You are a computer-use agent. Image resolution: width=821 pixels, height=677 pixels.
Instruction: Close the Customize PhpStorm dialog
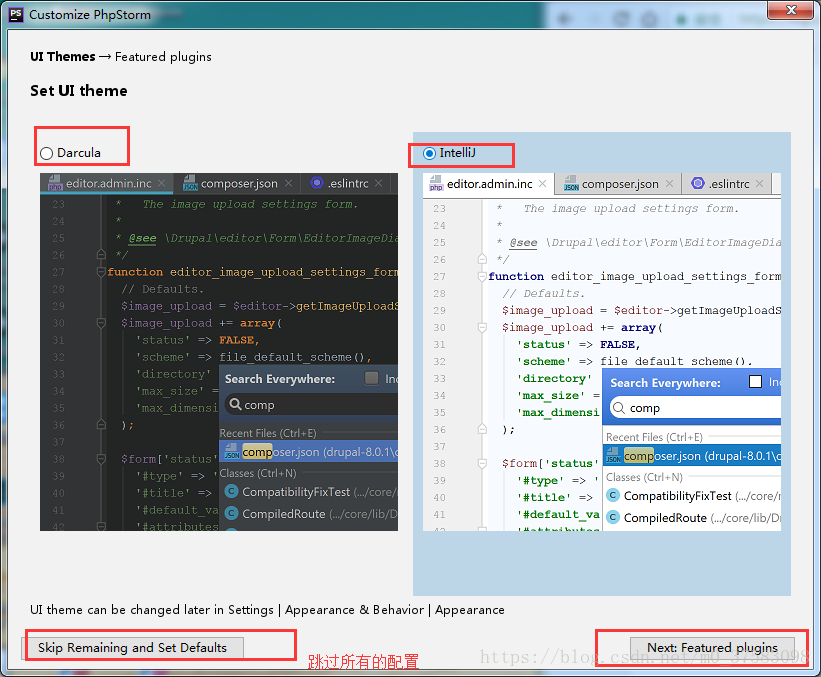791,10
